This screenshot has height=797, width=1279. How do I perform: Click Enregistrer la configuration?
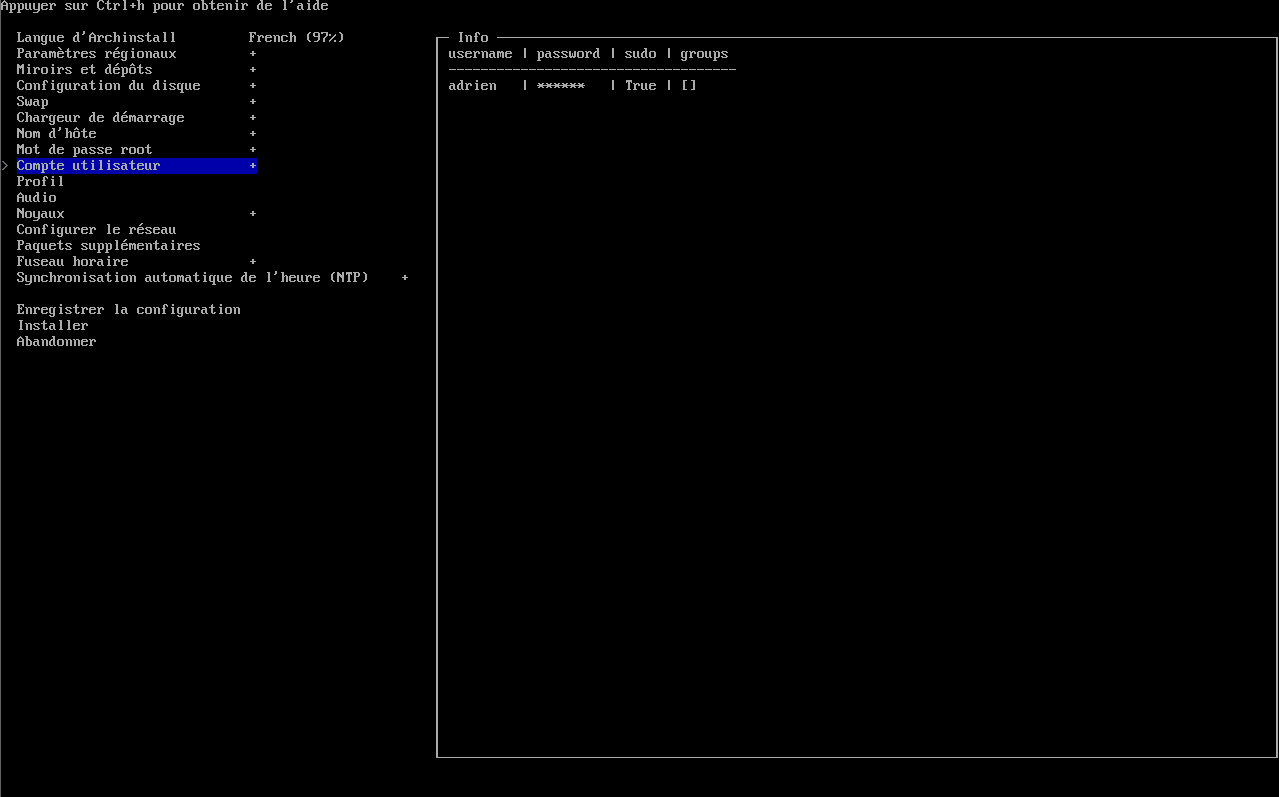tap(128, 309)
